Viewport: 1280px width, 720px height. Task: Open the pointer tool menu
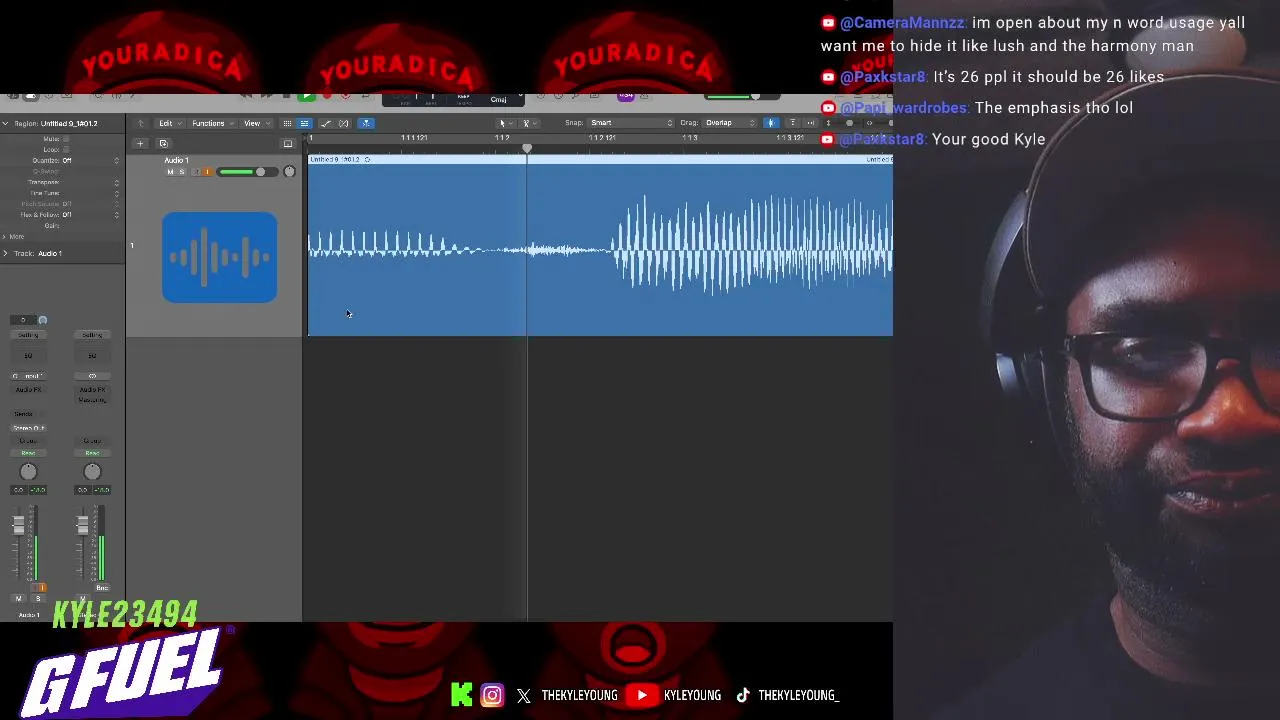click(x=504, y=123)
